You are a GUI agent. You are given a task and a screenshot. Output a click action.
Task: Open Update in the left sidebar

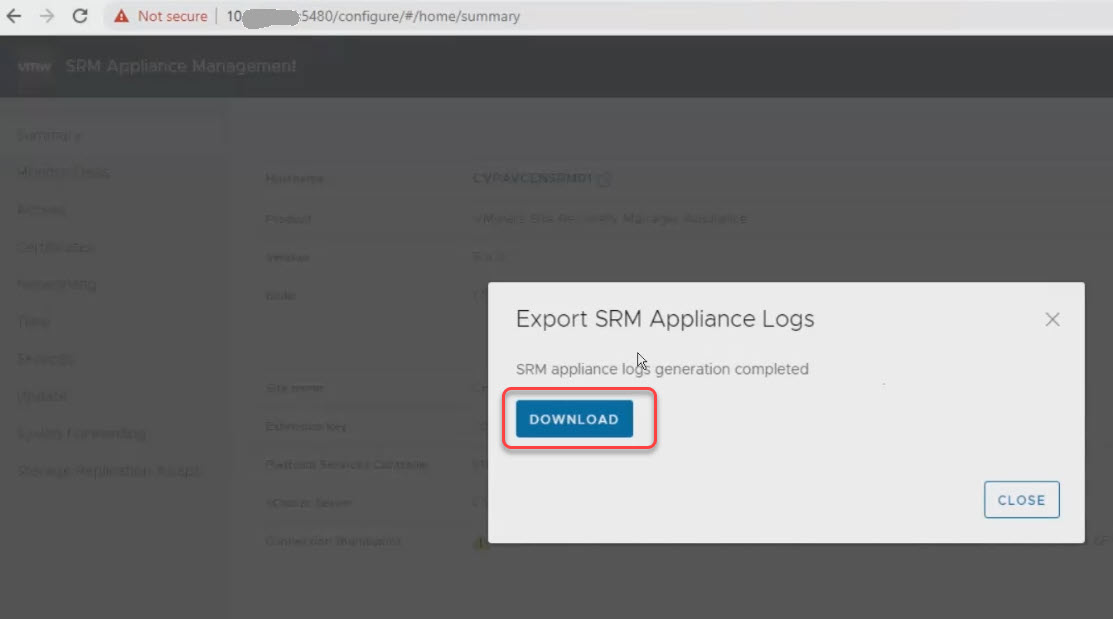click(x=43, y=396)
